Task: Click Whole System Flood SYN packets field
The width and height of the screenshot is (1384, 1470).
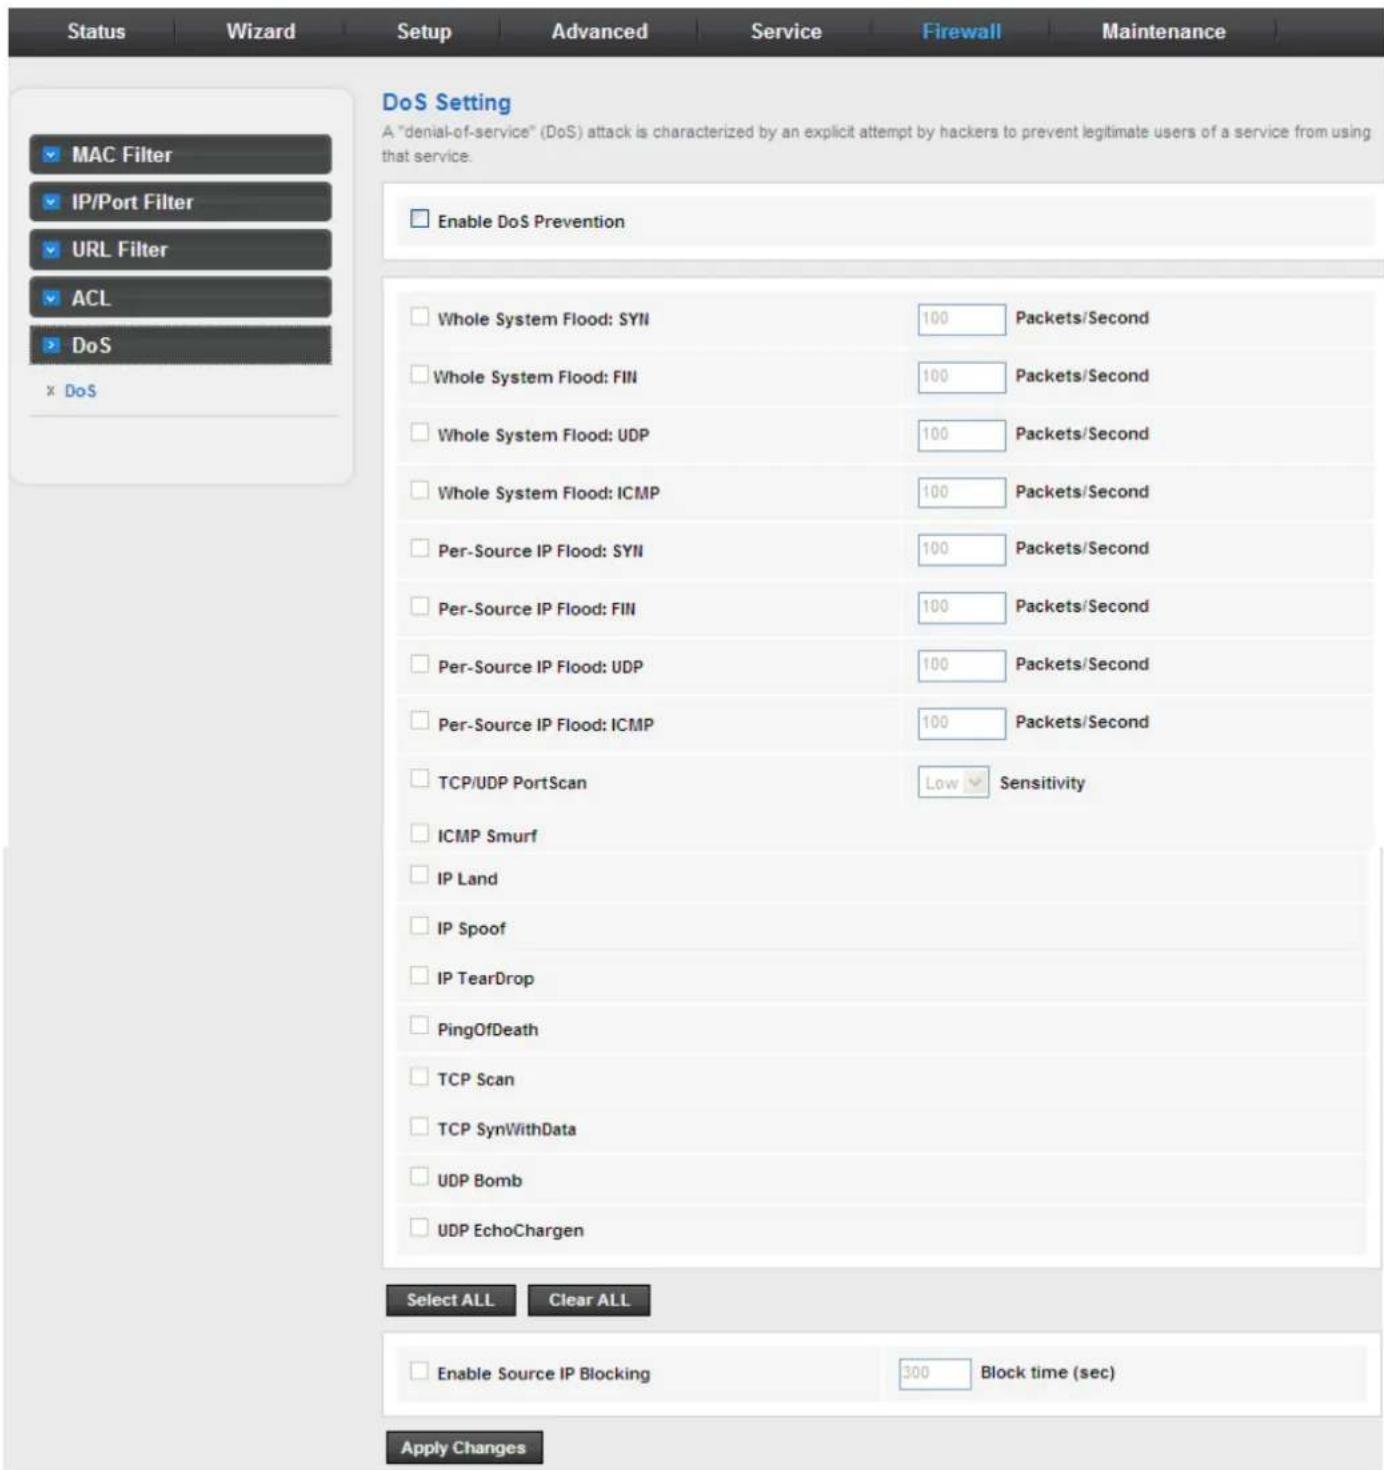Action: 961,319
